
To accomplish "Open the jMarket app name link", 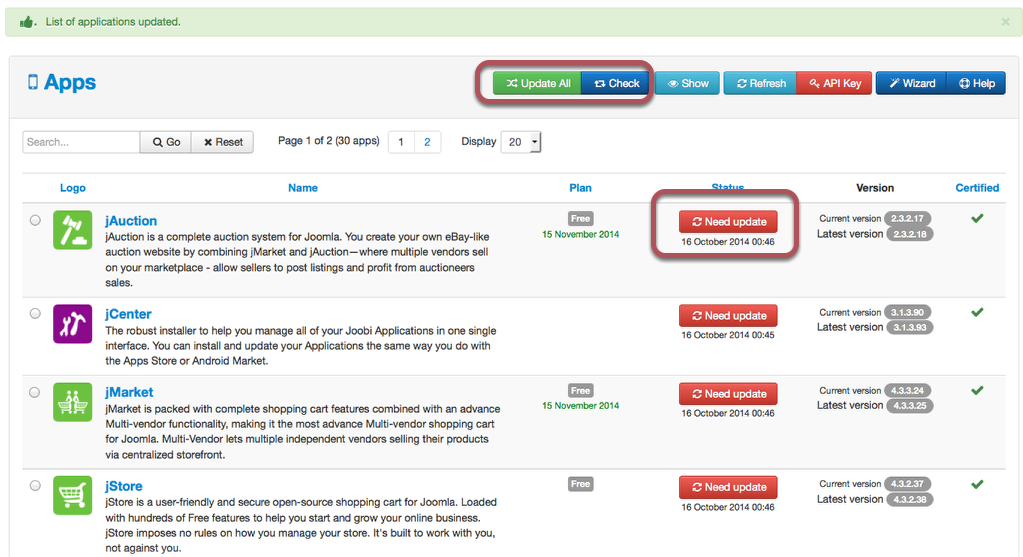I will pos(129,392).
